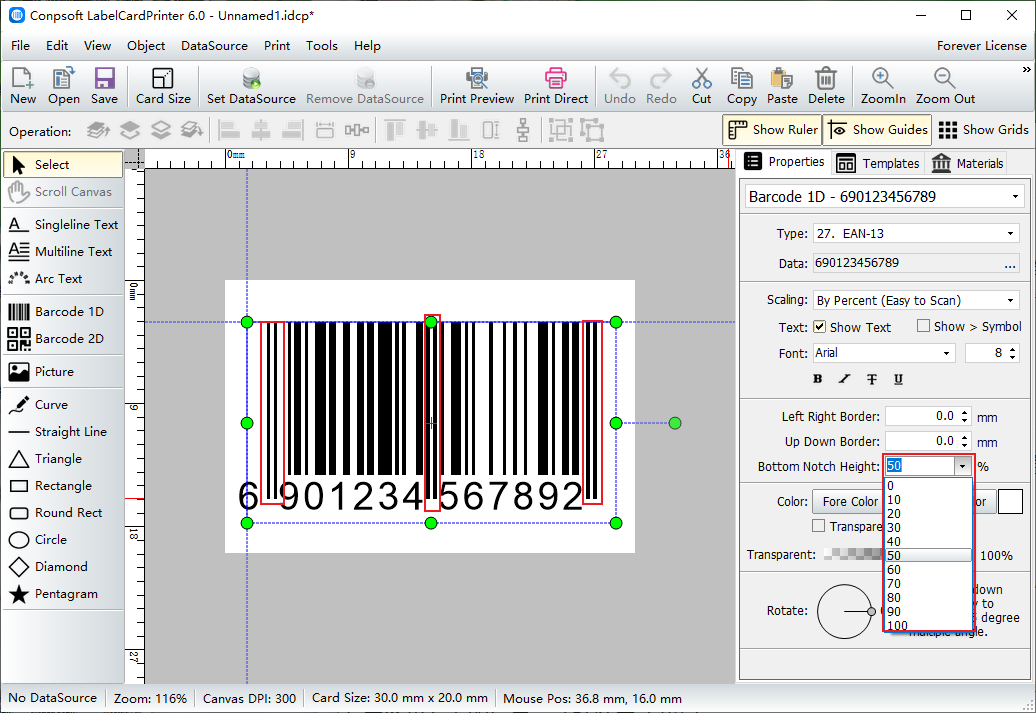Open Print Preview
Viewport: 1036px width, 713px height.
click(x=476, y=85)
